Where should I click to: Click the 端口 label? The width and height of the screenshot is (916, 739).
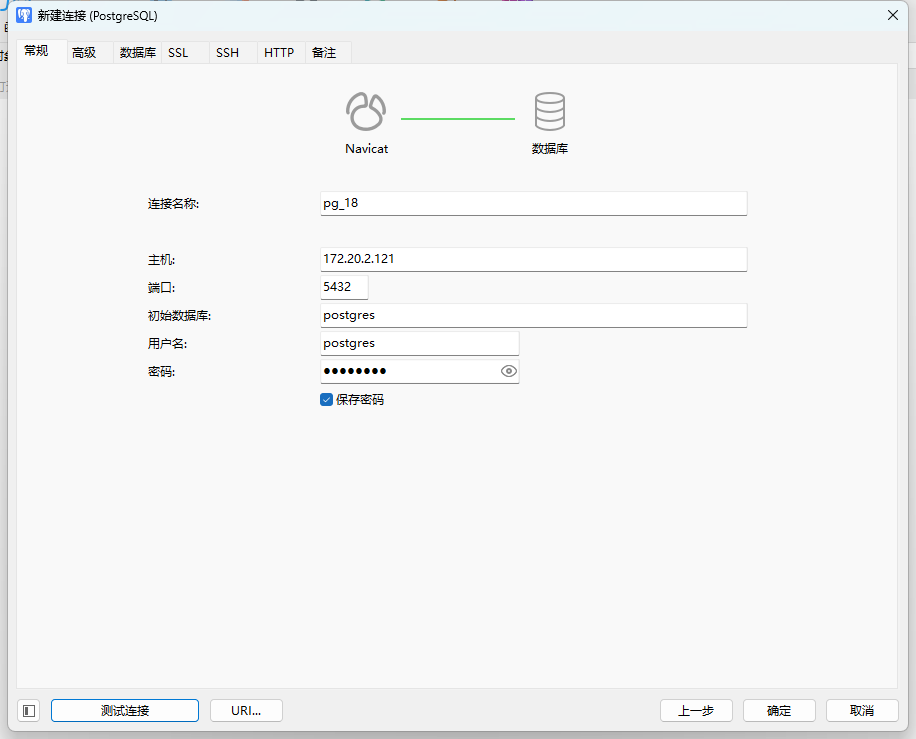click(x=161, y=287)
